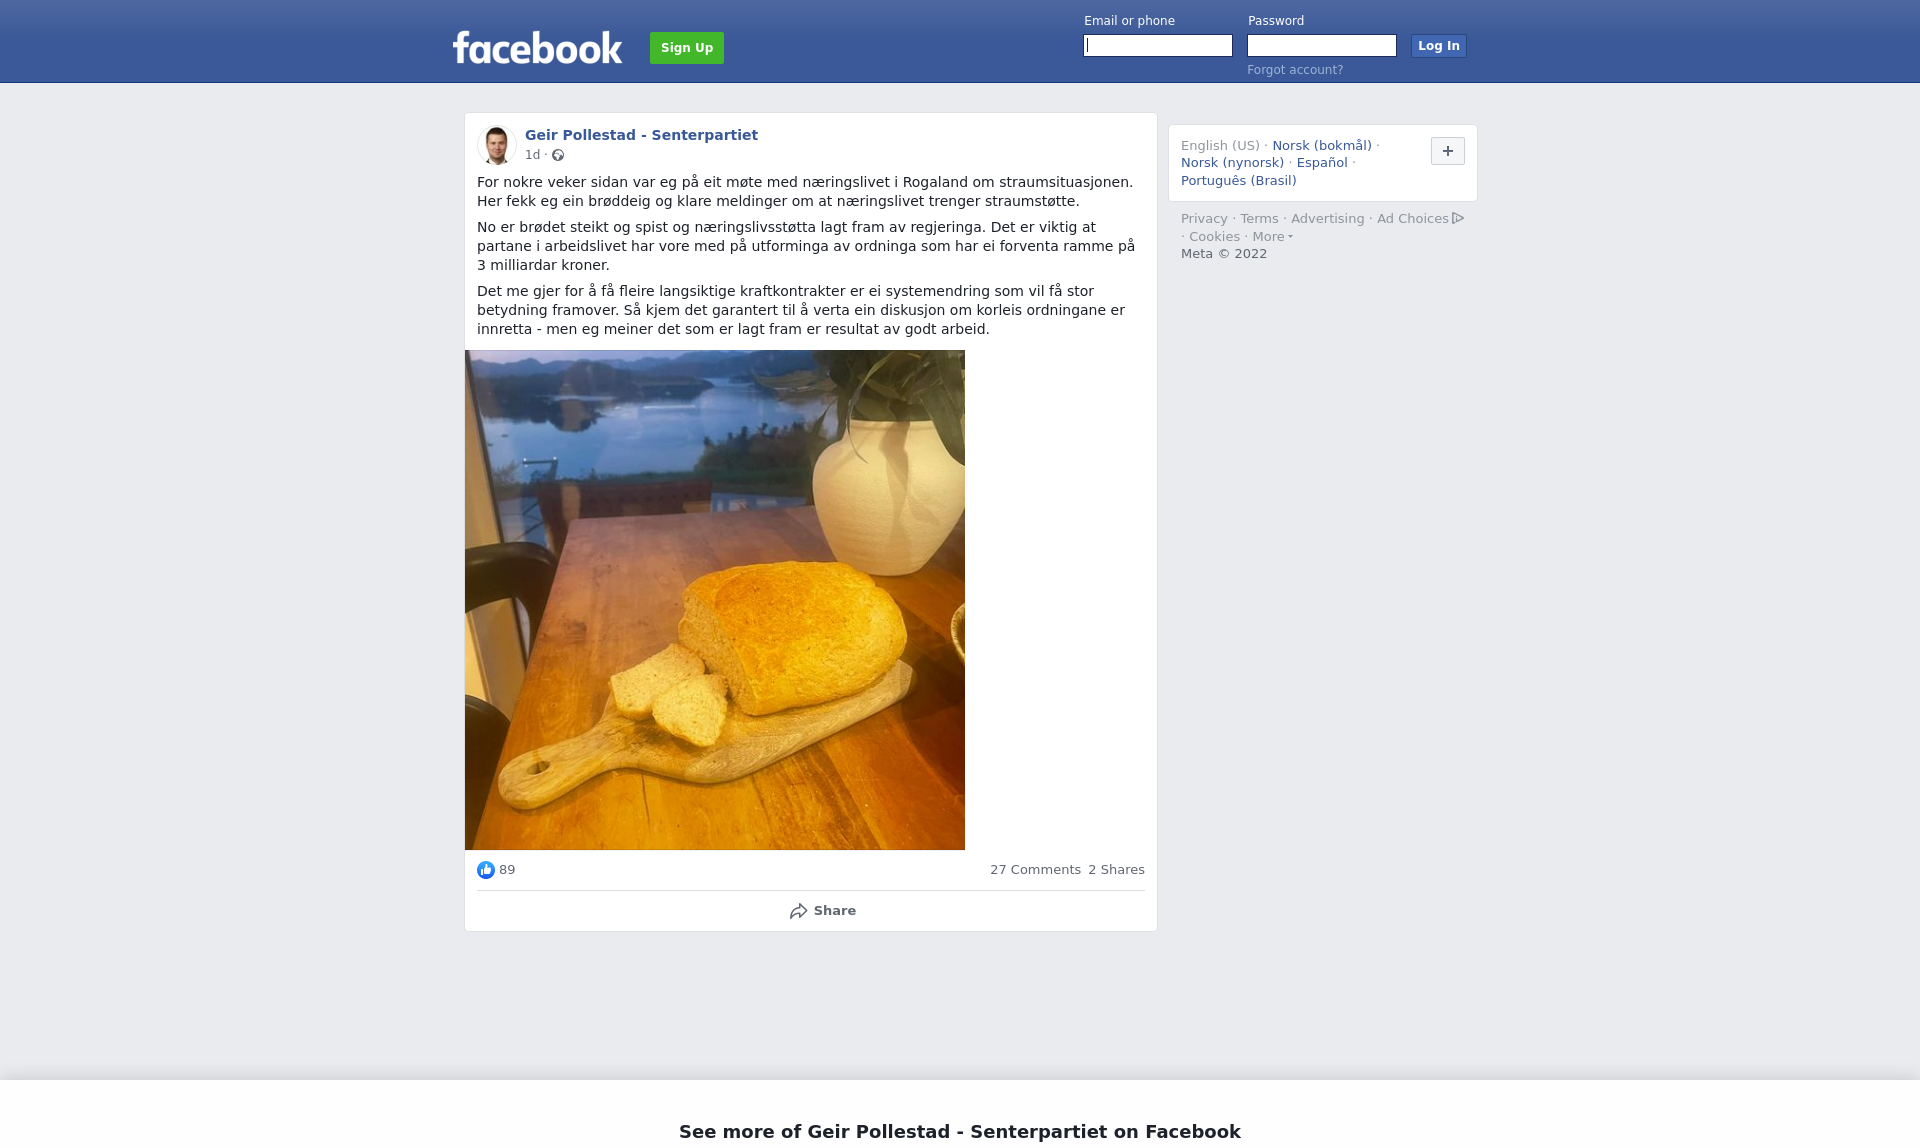1920x1148 pixels.
Task: Switch language to Español
Action: point(1322,163)
